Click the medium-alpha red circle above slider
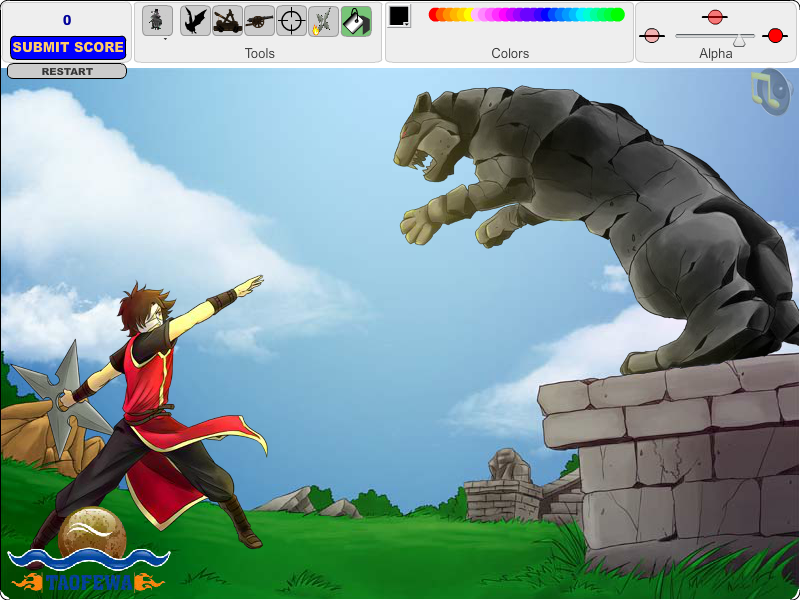This screenshot has width=800, height=600. click(714, 17)
